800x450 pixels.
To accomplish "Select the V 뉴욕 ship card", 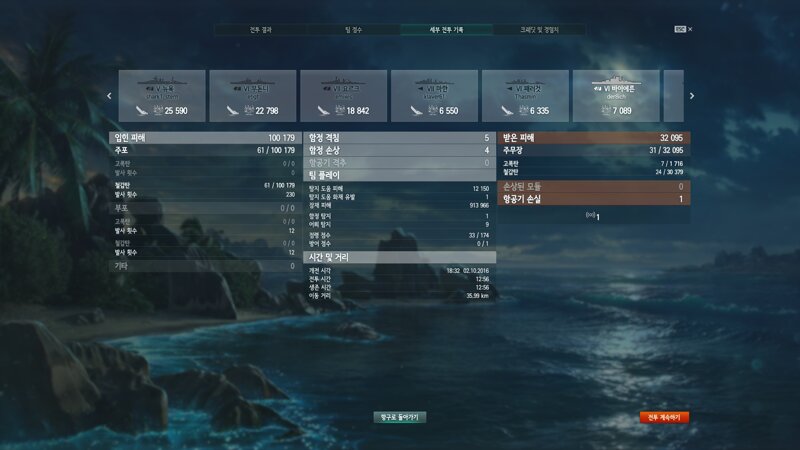I will pyautogui.click(x=162, y=96).
